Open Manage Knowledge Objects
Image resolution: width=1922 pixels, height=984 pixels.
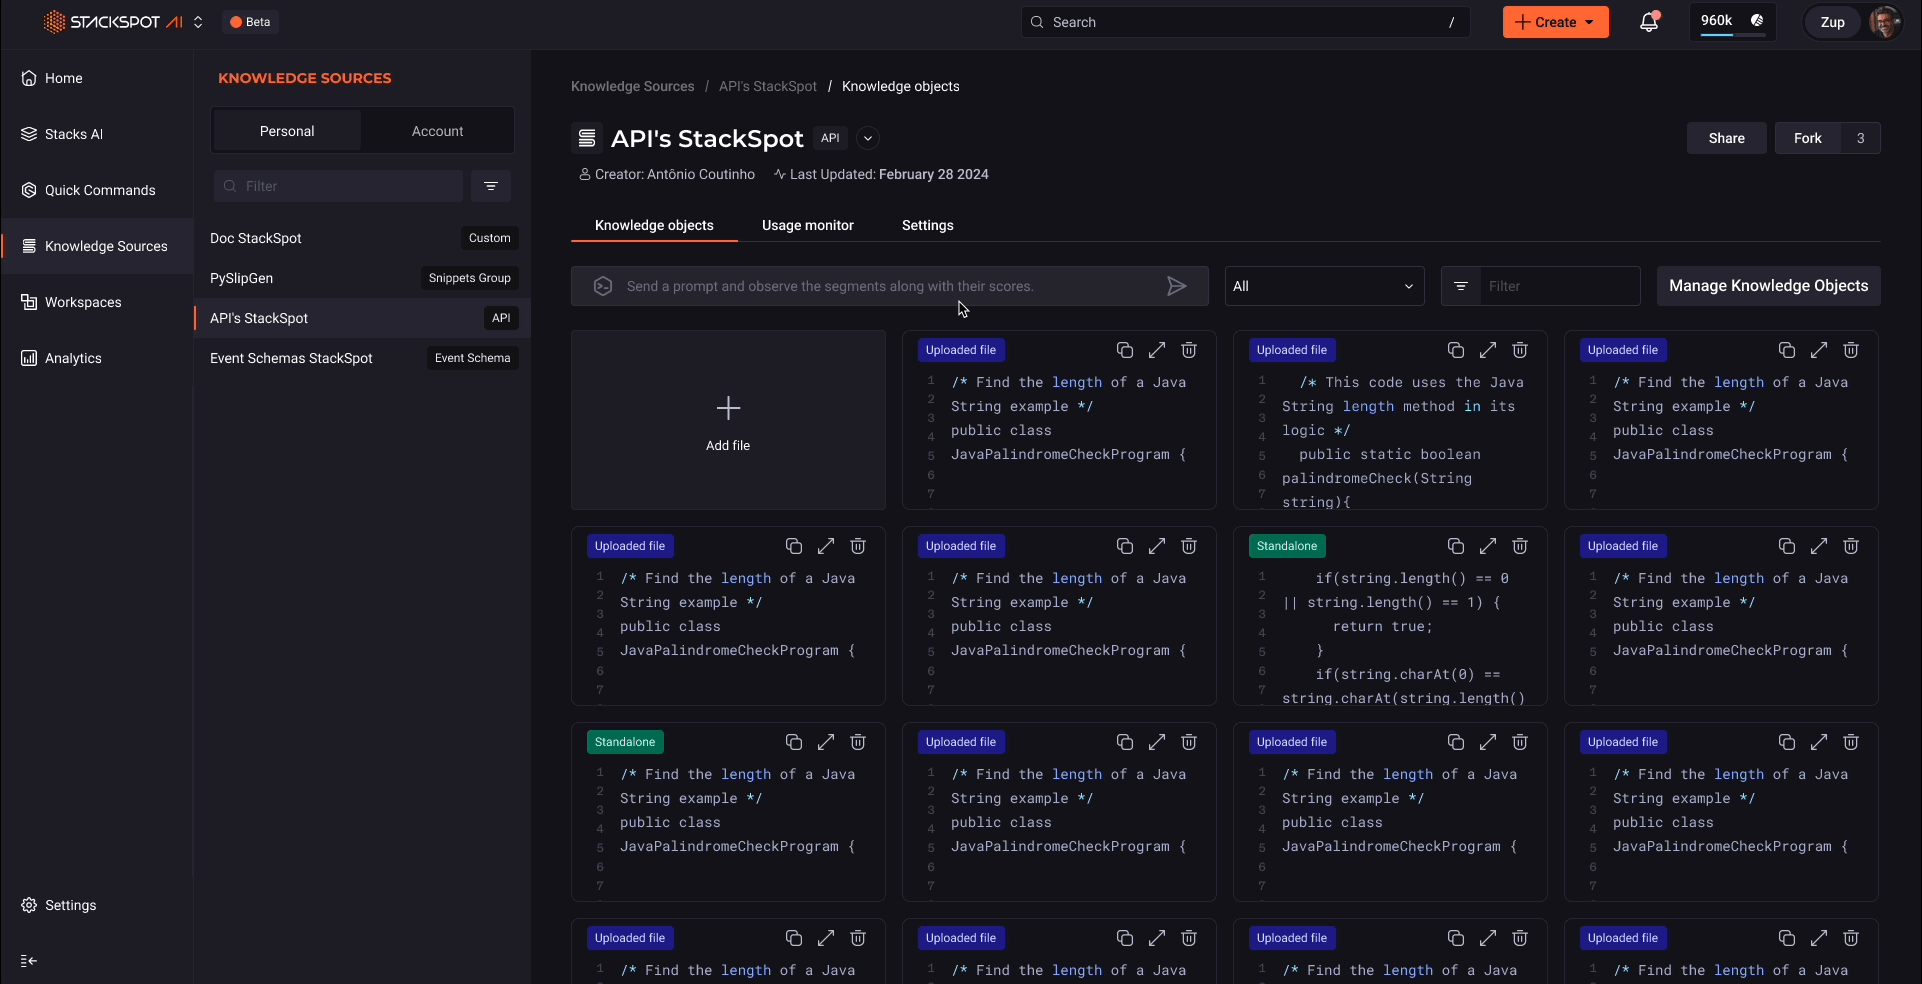click(1767, 286)
